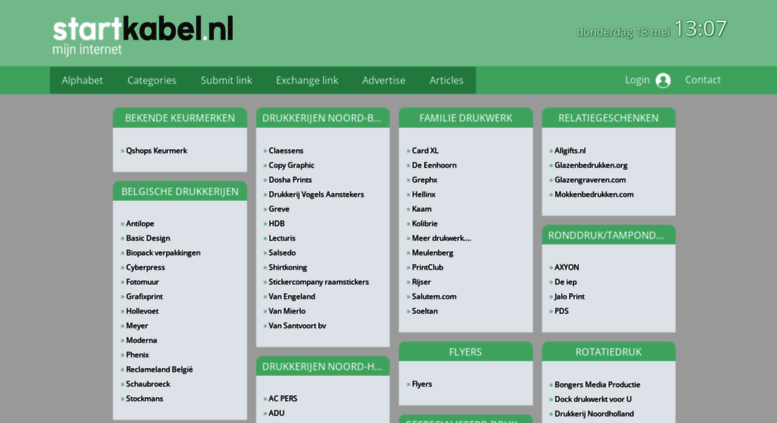Screen dimensions: 777x423
Task: Open the Shirtkoning link
Action: tap(287, 267)
